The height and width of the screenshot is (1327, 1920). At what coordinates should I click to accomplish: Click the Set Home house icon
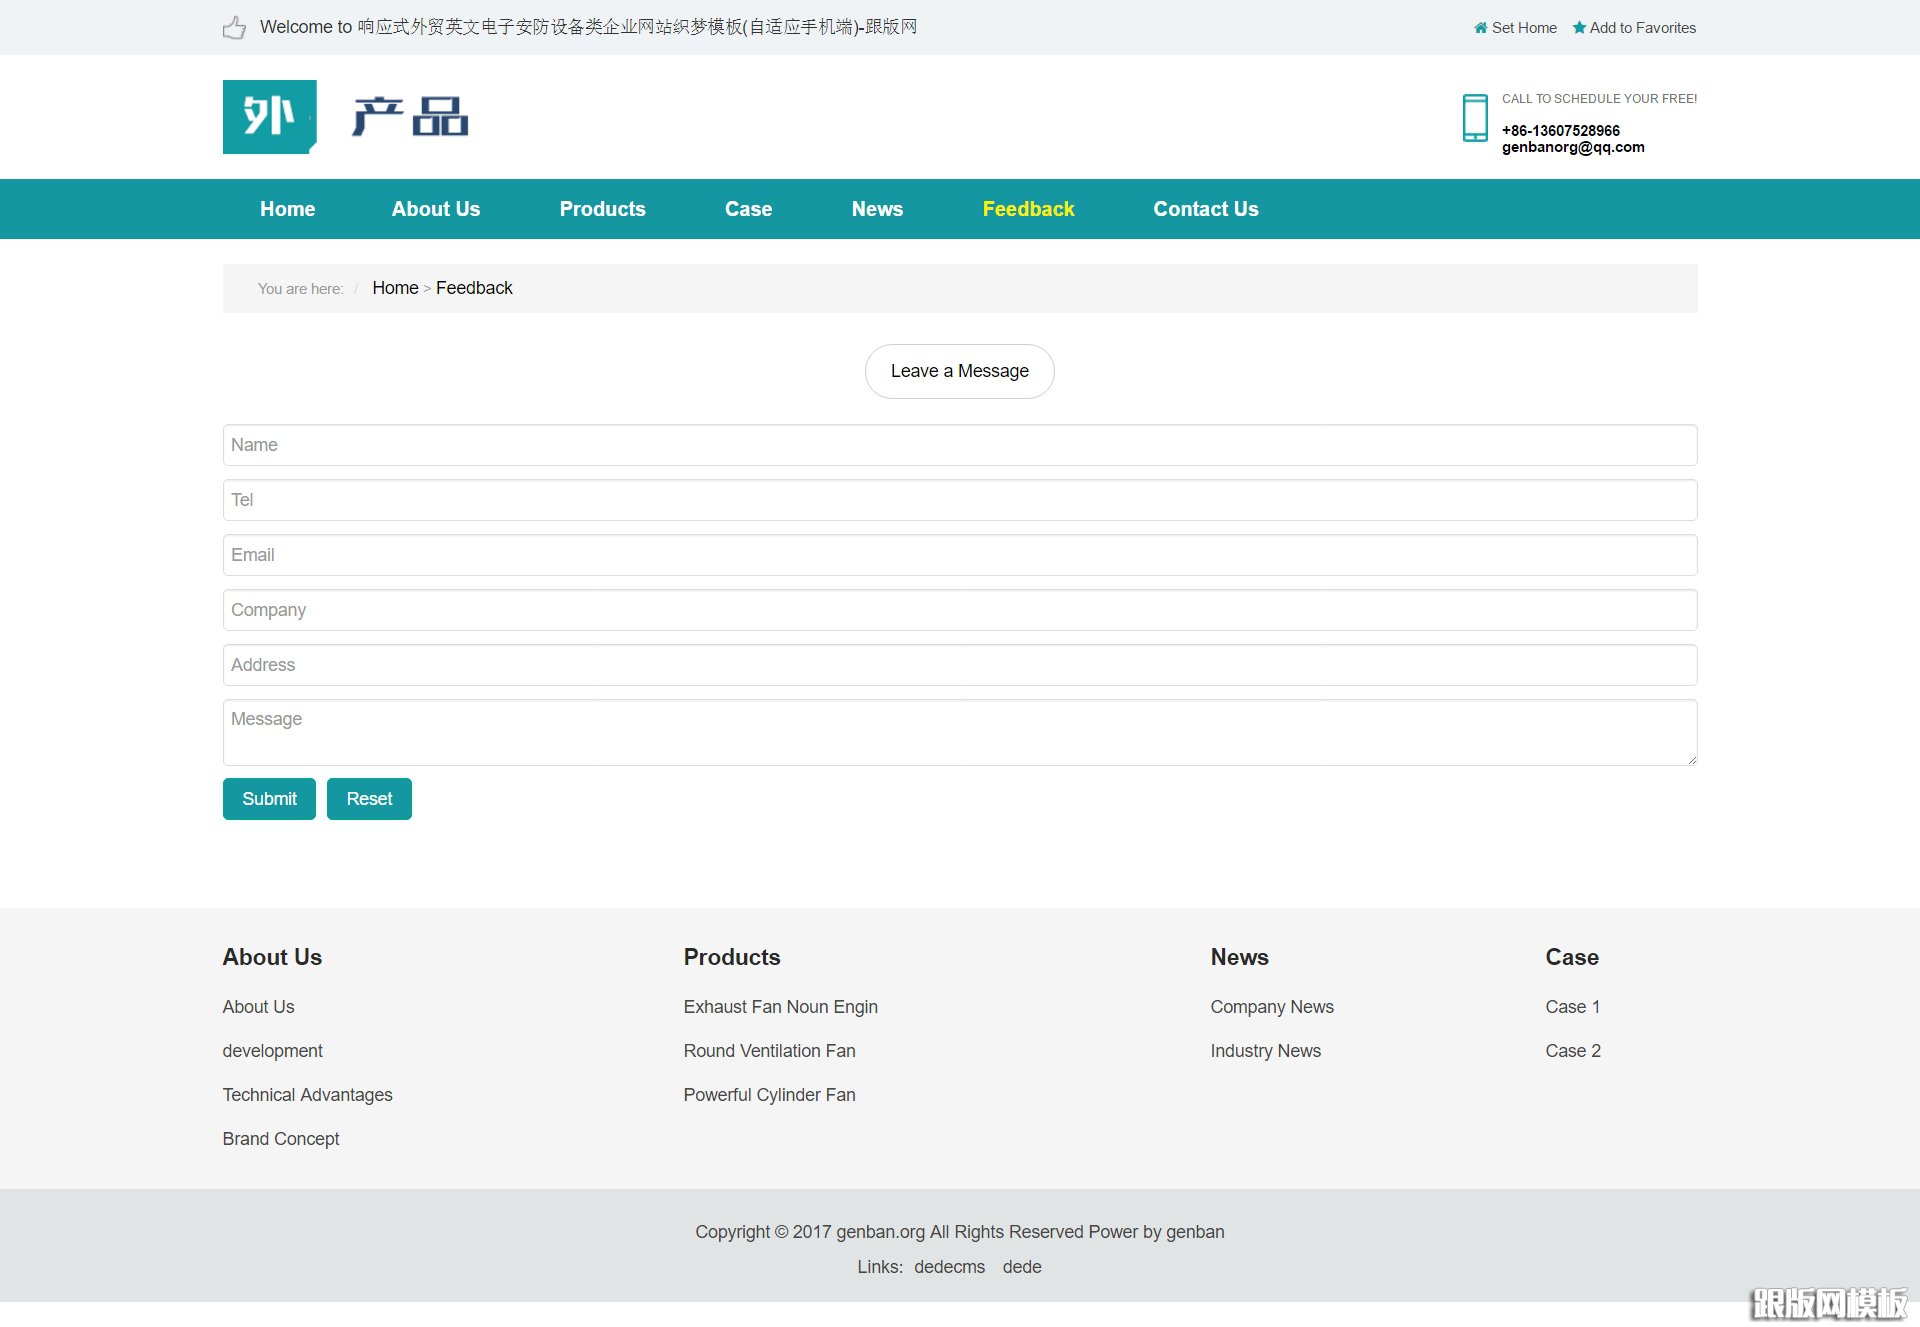pos(1480,28)
